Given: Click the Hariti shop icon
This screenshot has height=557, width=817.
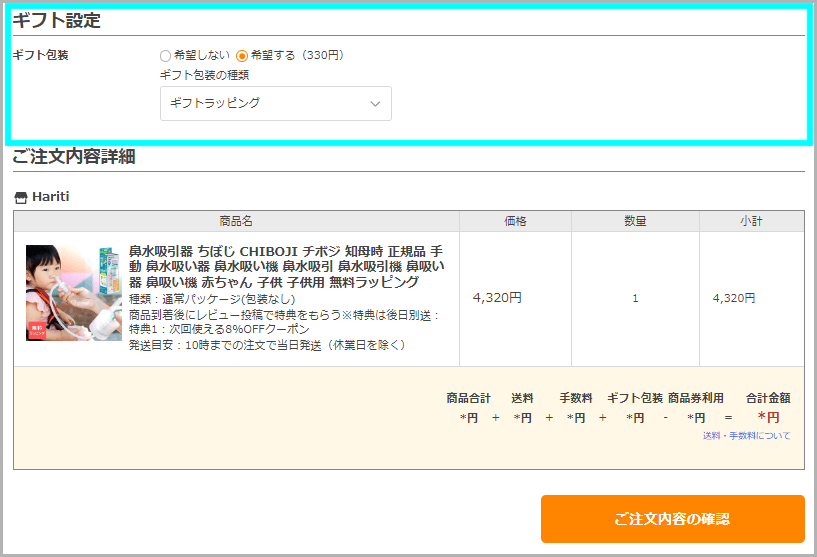Looking at the screenshot, I should (x=21, y=197).
